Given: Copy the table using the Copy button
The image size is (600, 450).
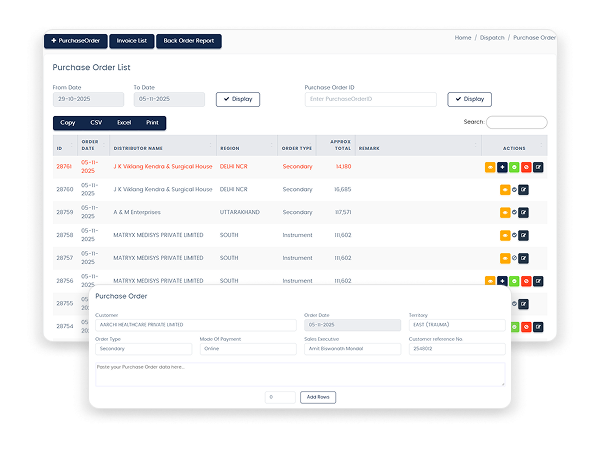Looking at the screenshot, I should [67, 123].
